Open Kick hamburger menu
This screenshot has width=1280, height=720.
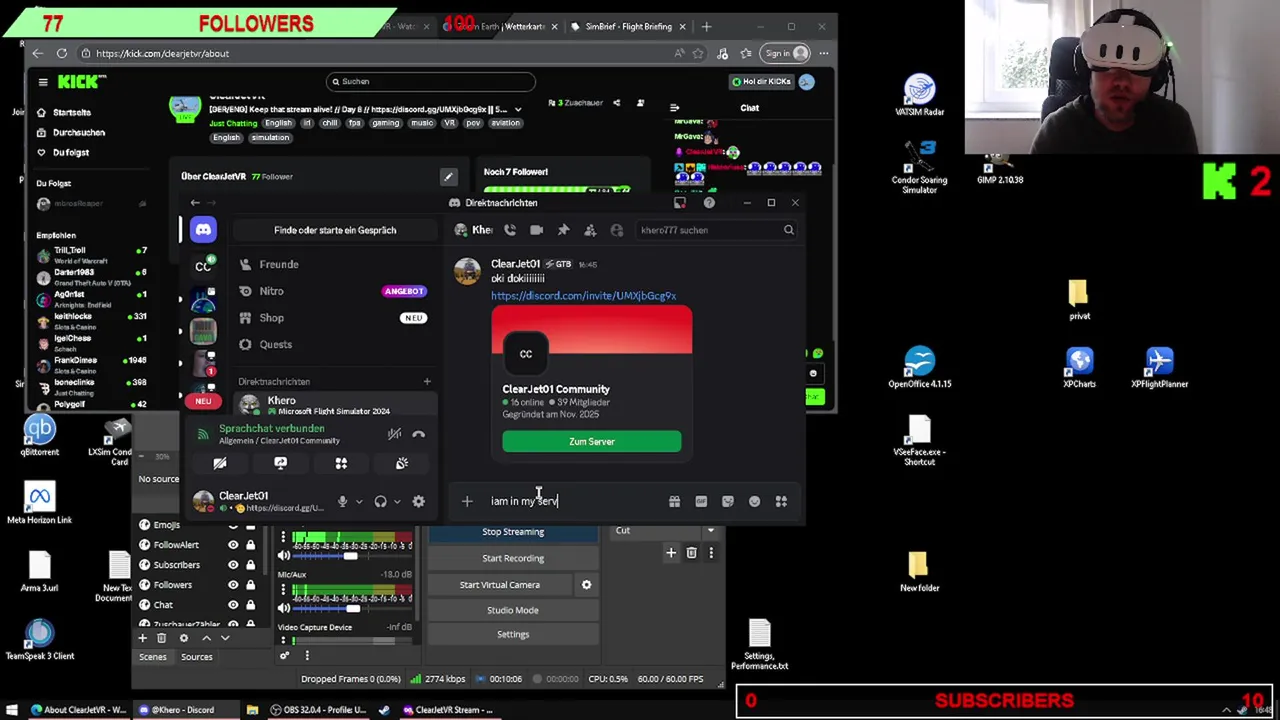click(x=43, y=82)
